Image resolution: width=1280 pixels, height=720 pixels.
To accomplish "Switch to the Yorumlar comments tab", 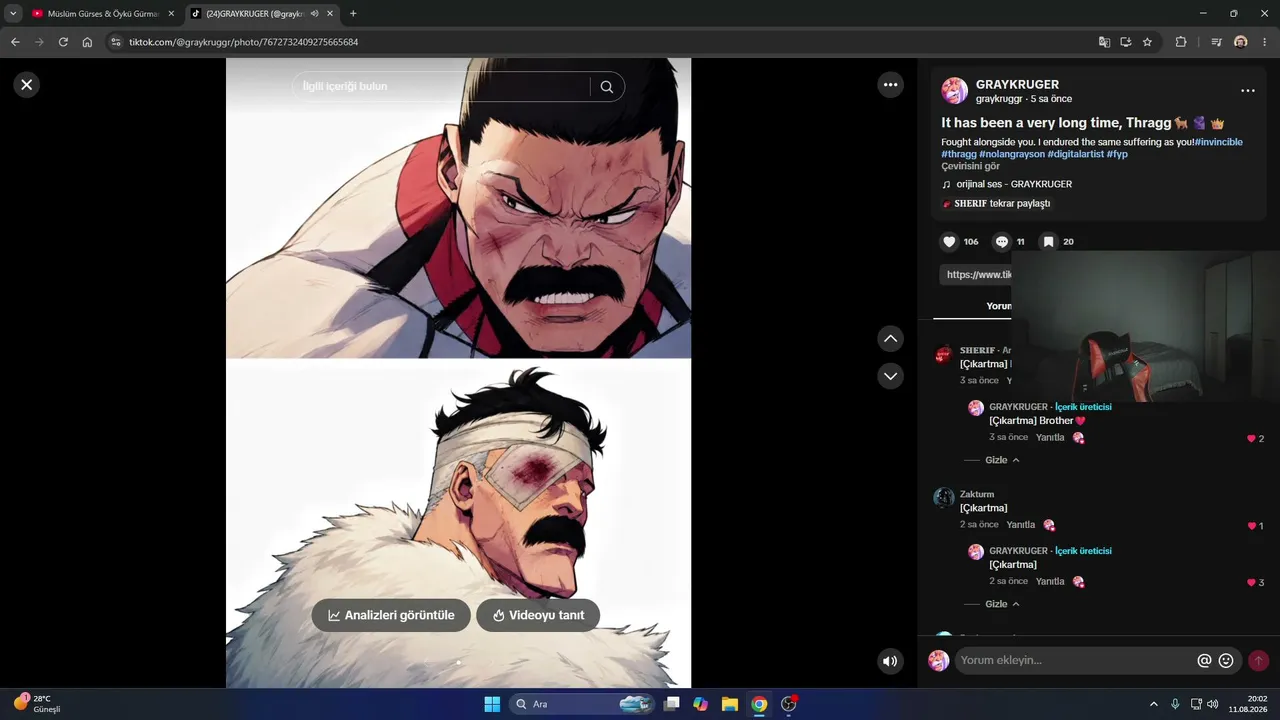I will [999, 306].
